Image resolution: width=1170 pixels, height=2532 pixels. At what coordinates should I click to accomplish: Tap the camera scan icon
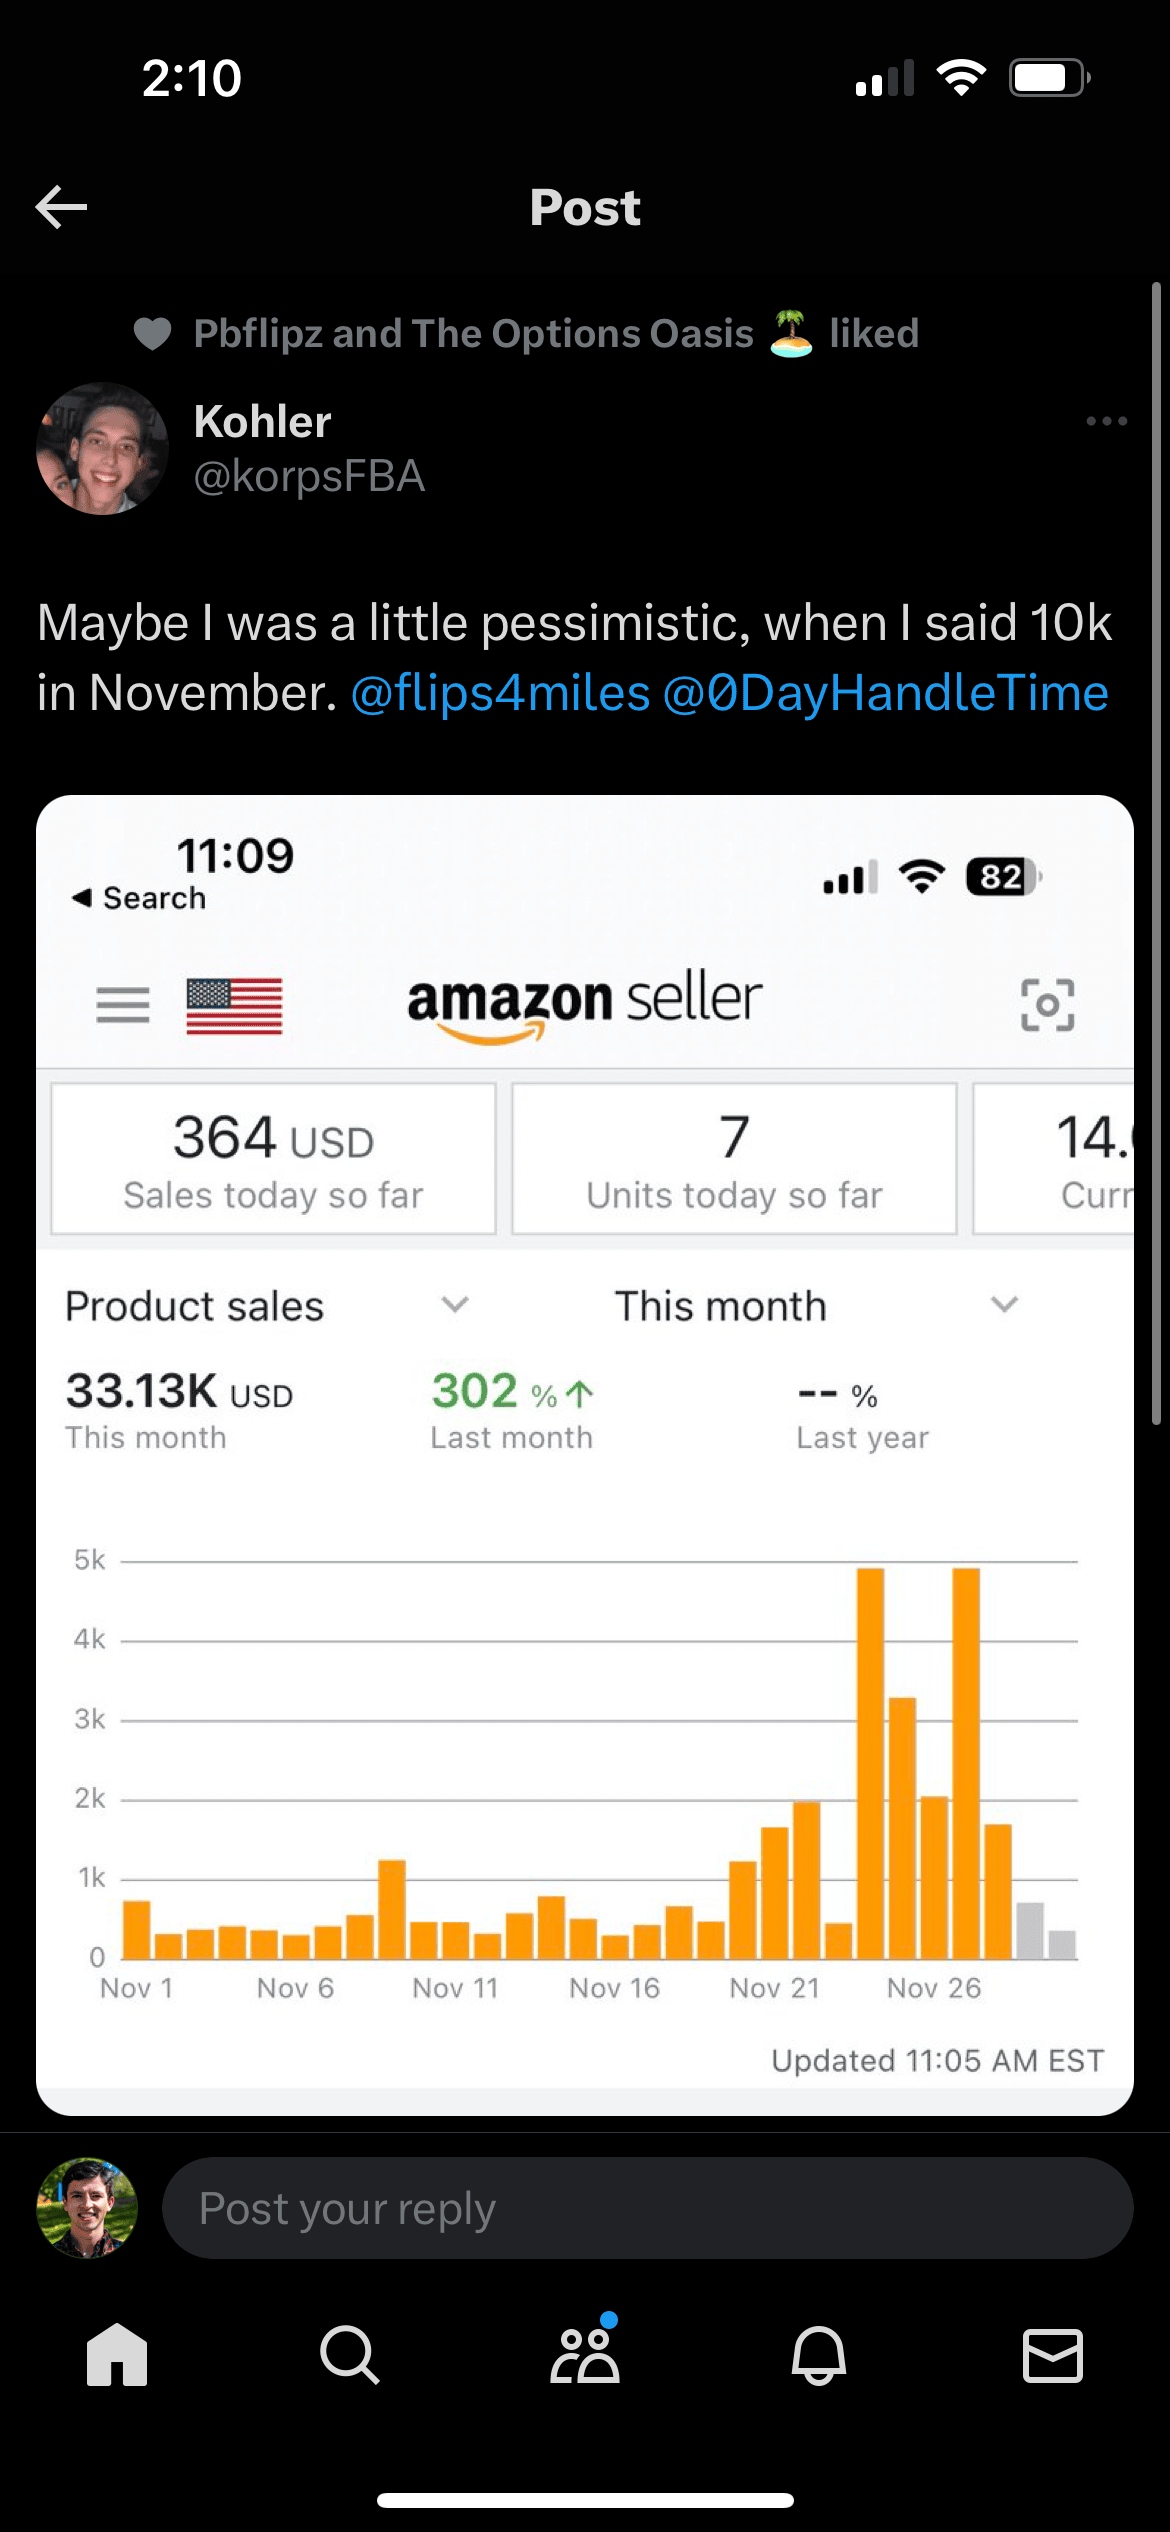[x=1047, y=1004]
